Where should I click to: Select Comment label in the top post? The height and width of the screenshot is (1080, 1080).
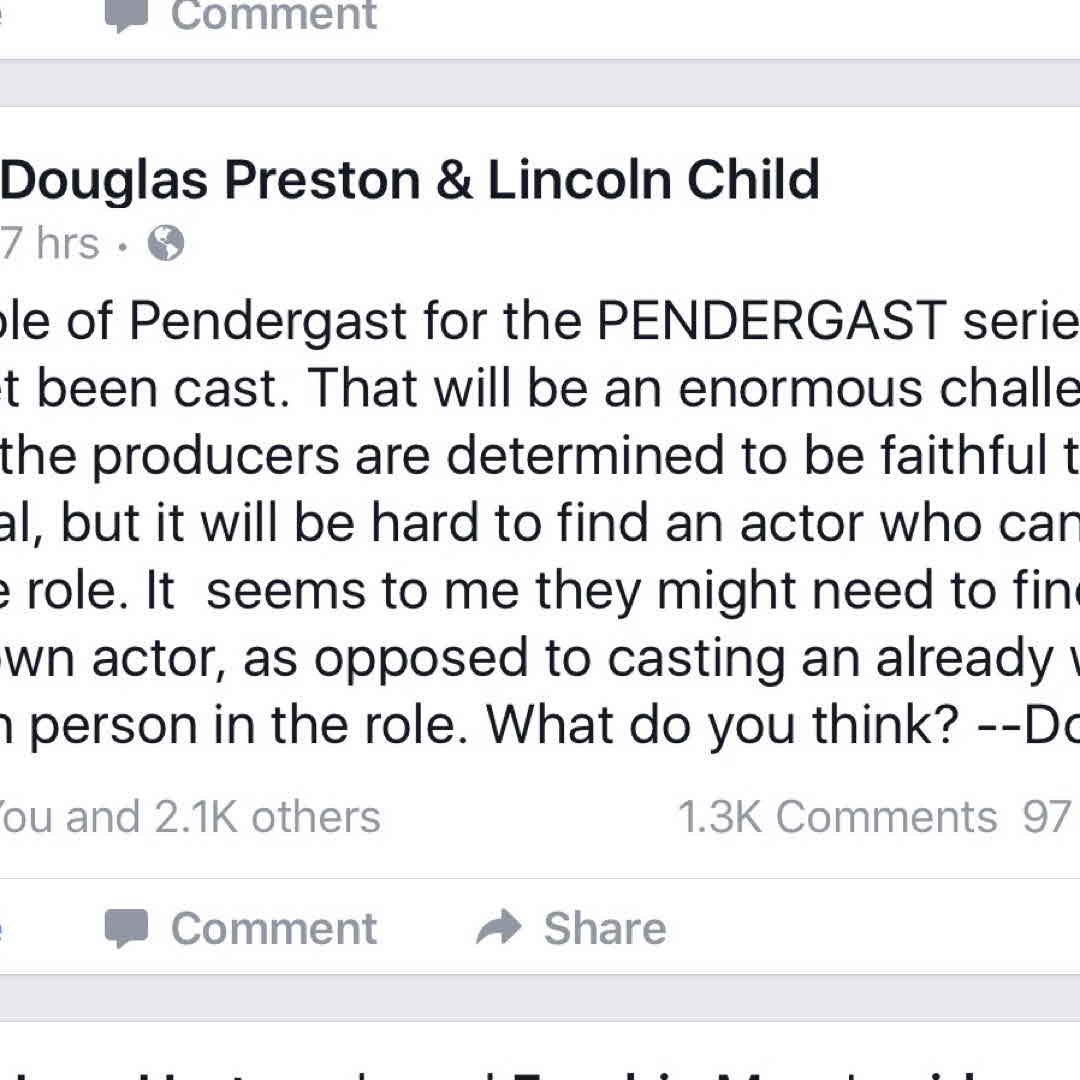click(x=273, y=14)
